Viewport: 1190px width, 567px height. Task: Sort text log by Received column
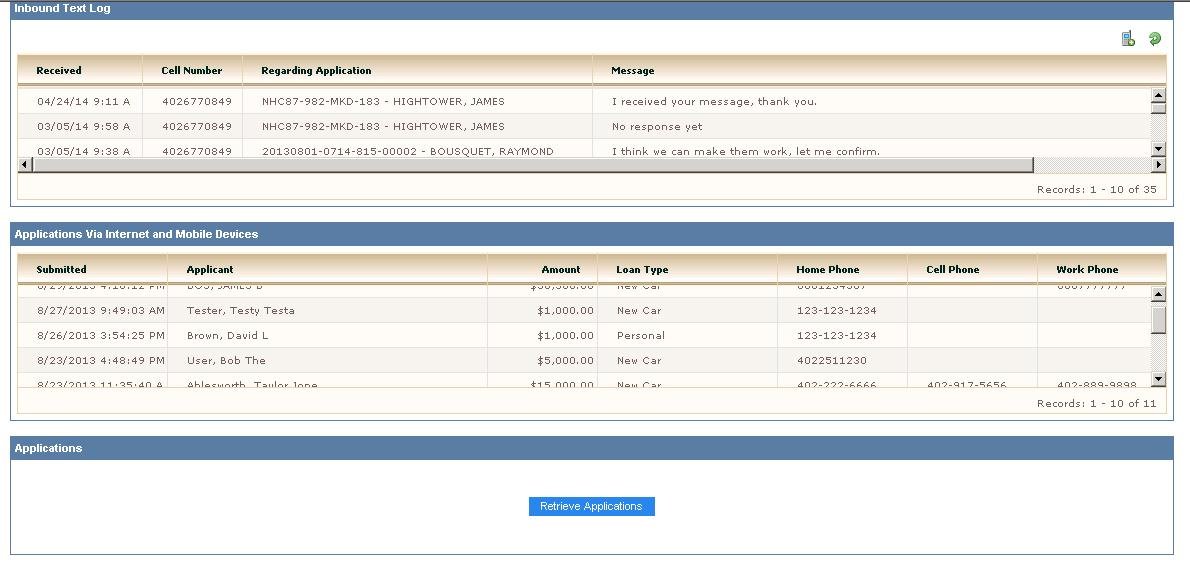[x=59, y=71]
